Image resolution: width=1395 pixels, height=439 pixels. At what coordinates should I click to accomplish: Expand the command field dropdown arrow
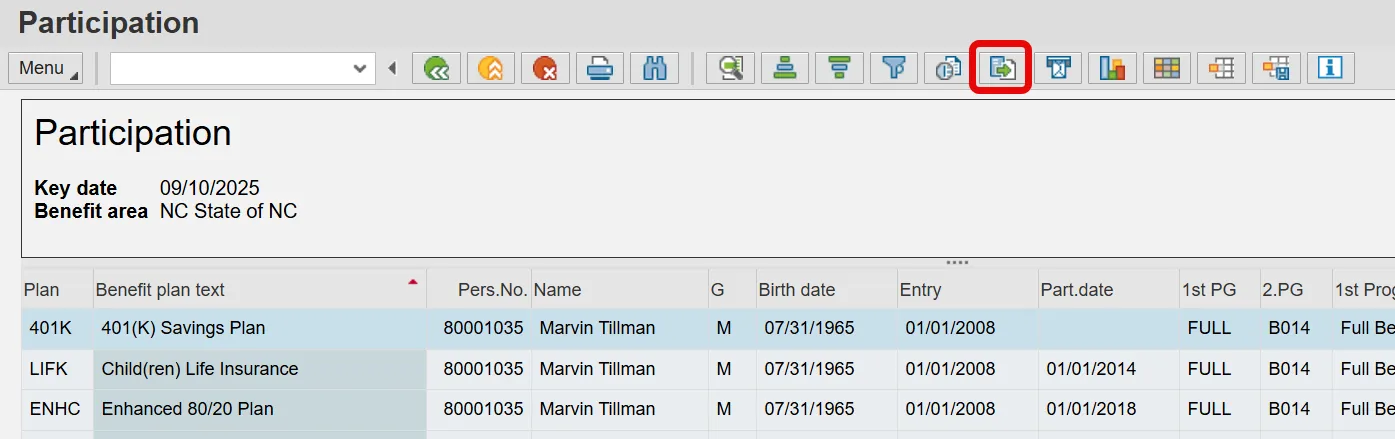click(x=360, y=69)
